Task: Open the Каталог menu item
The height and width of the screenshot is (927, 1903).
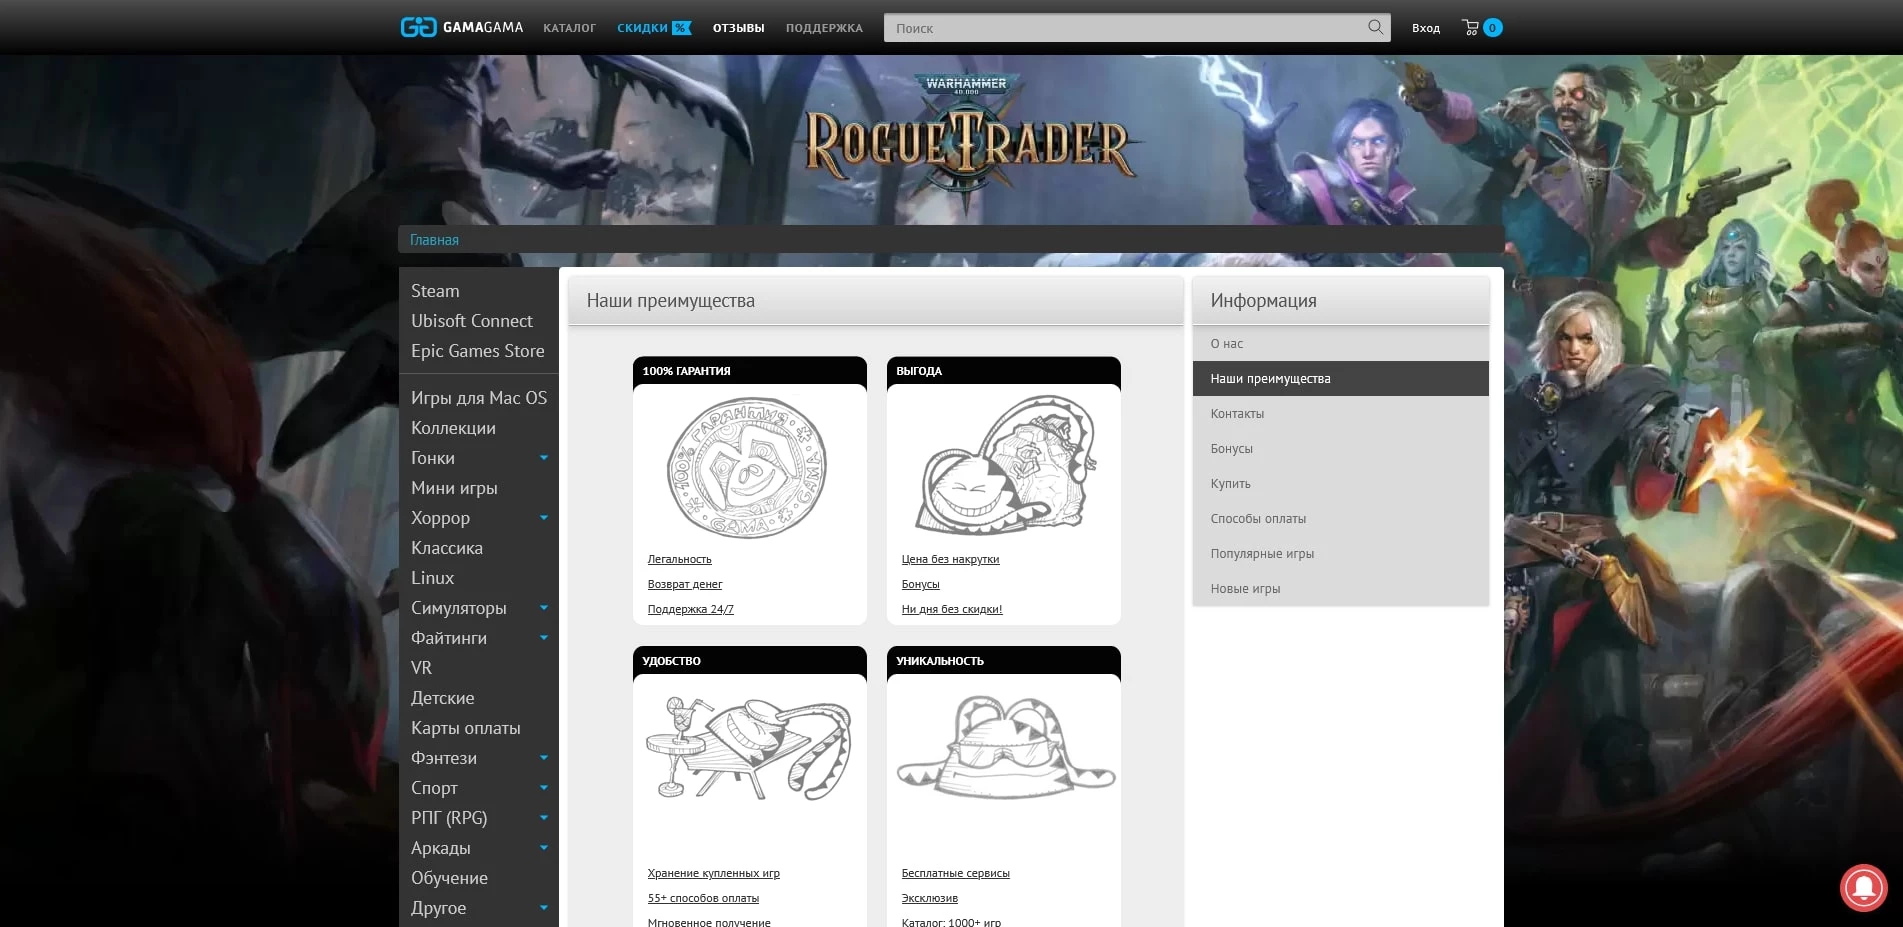Action: (x=569, y=28)
